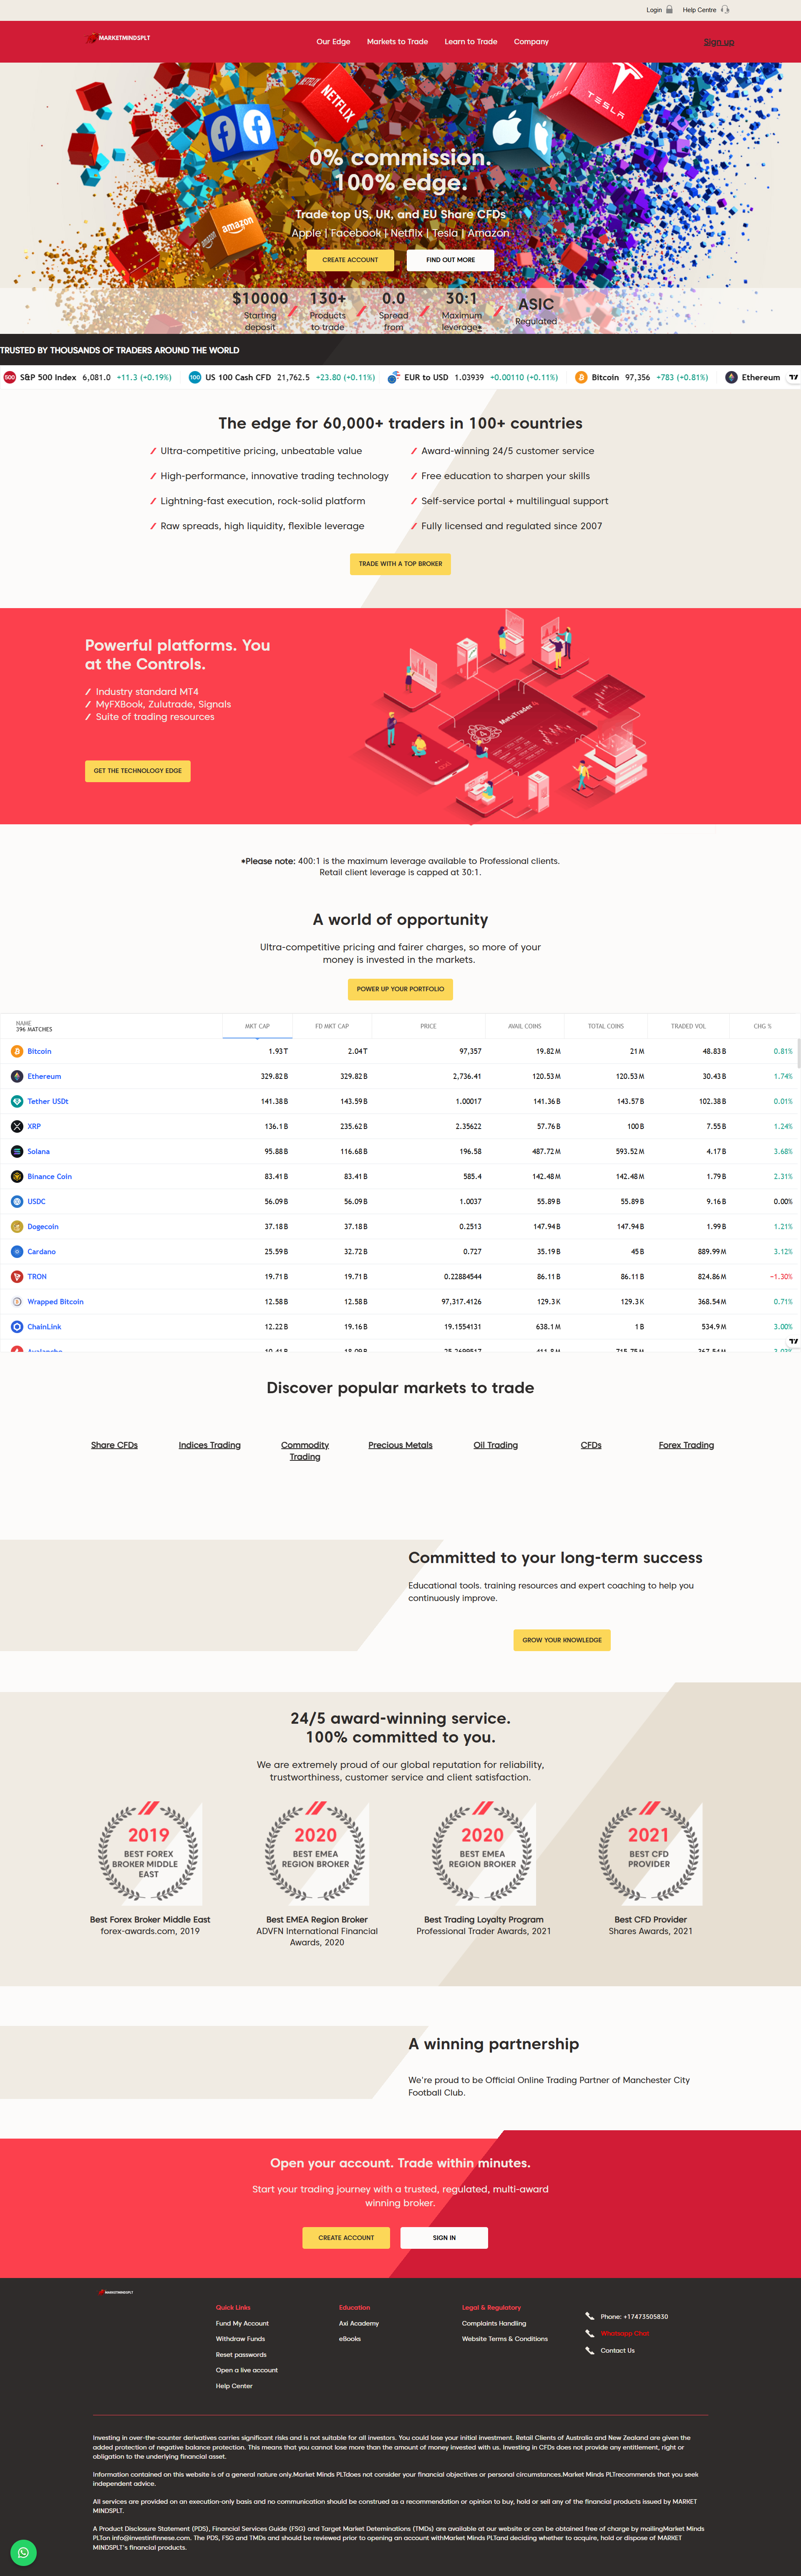The height and width of the screenshot is (2576, 801).
Task: Click the XRP coin icon
Action: tap(17, 1126)
